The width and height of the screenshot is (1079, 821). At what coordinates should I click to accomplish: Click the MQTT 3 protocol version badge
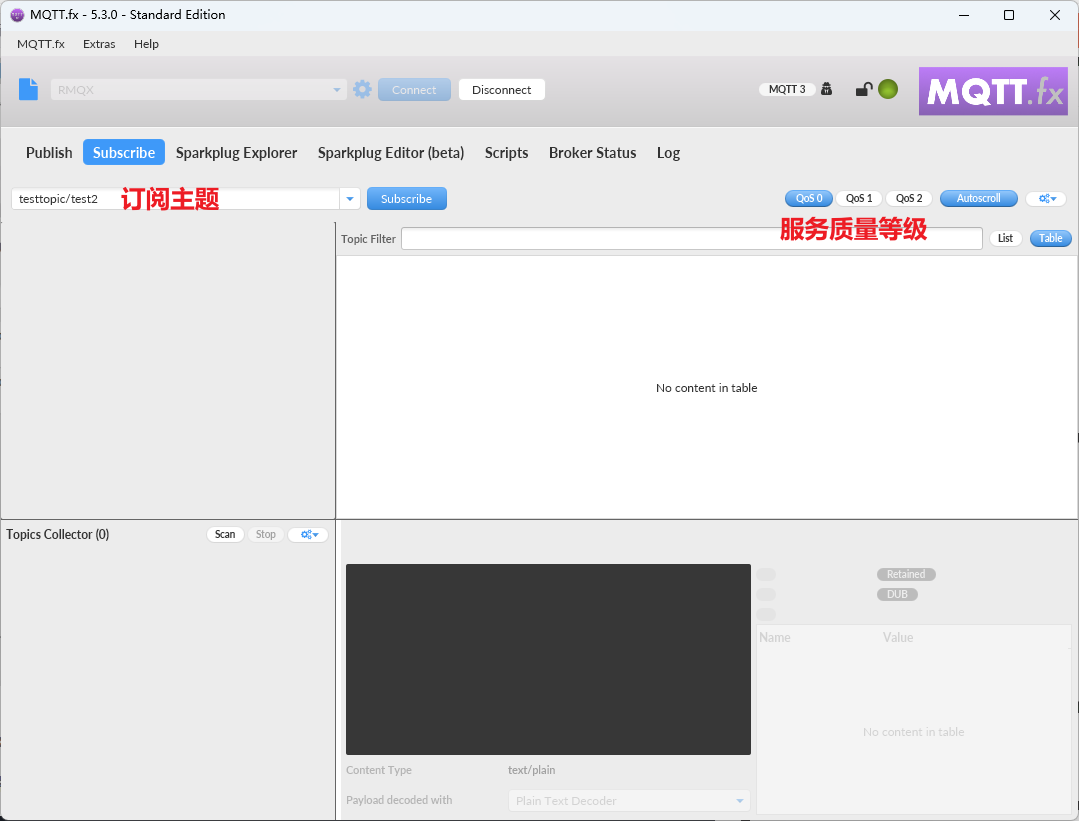787,89
